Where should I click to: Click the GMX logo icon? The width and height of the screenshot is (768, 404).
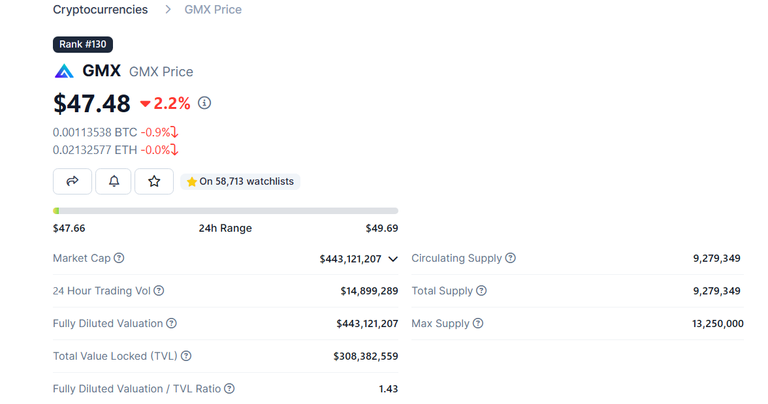64,71
